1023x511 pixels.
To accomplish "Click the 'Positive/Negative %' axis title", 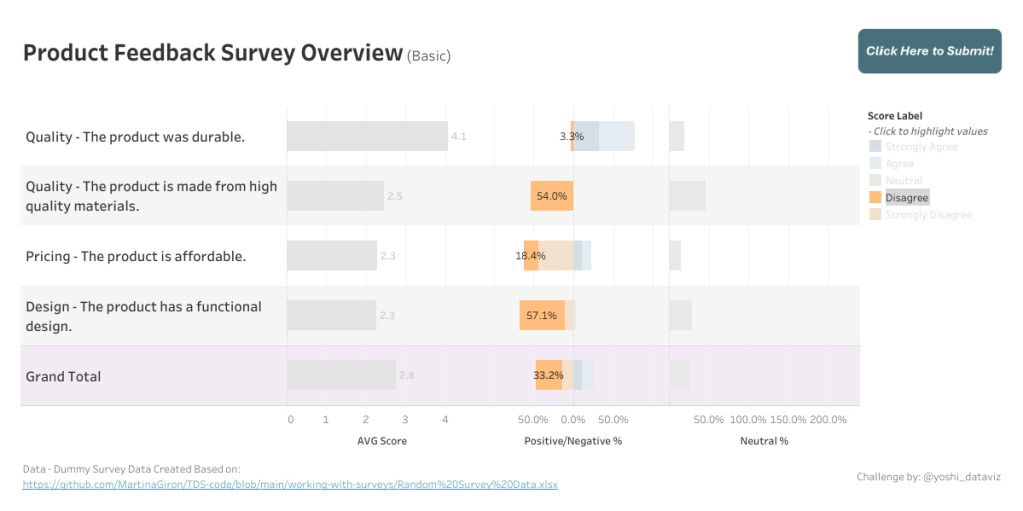I will point(573,440).
